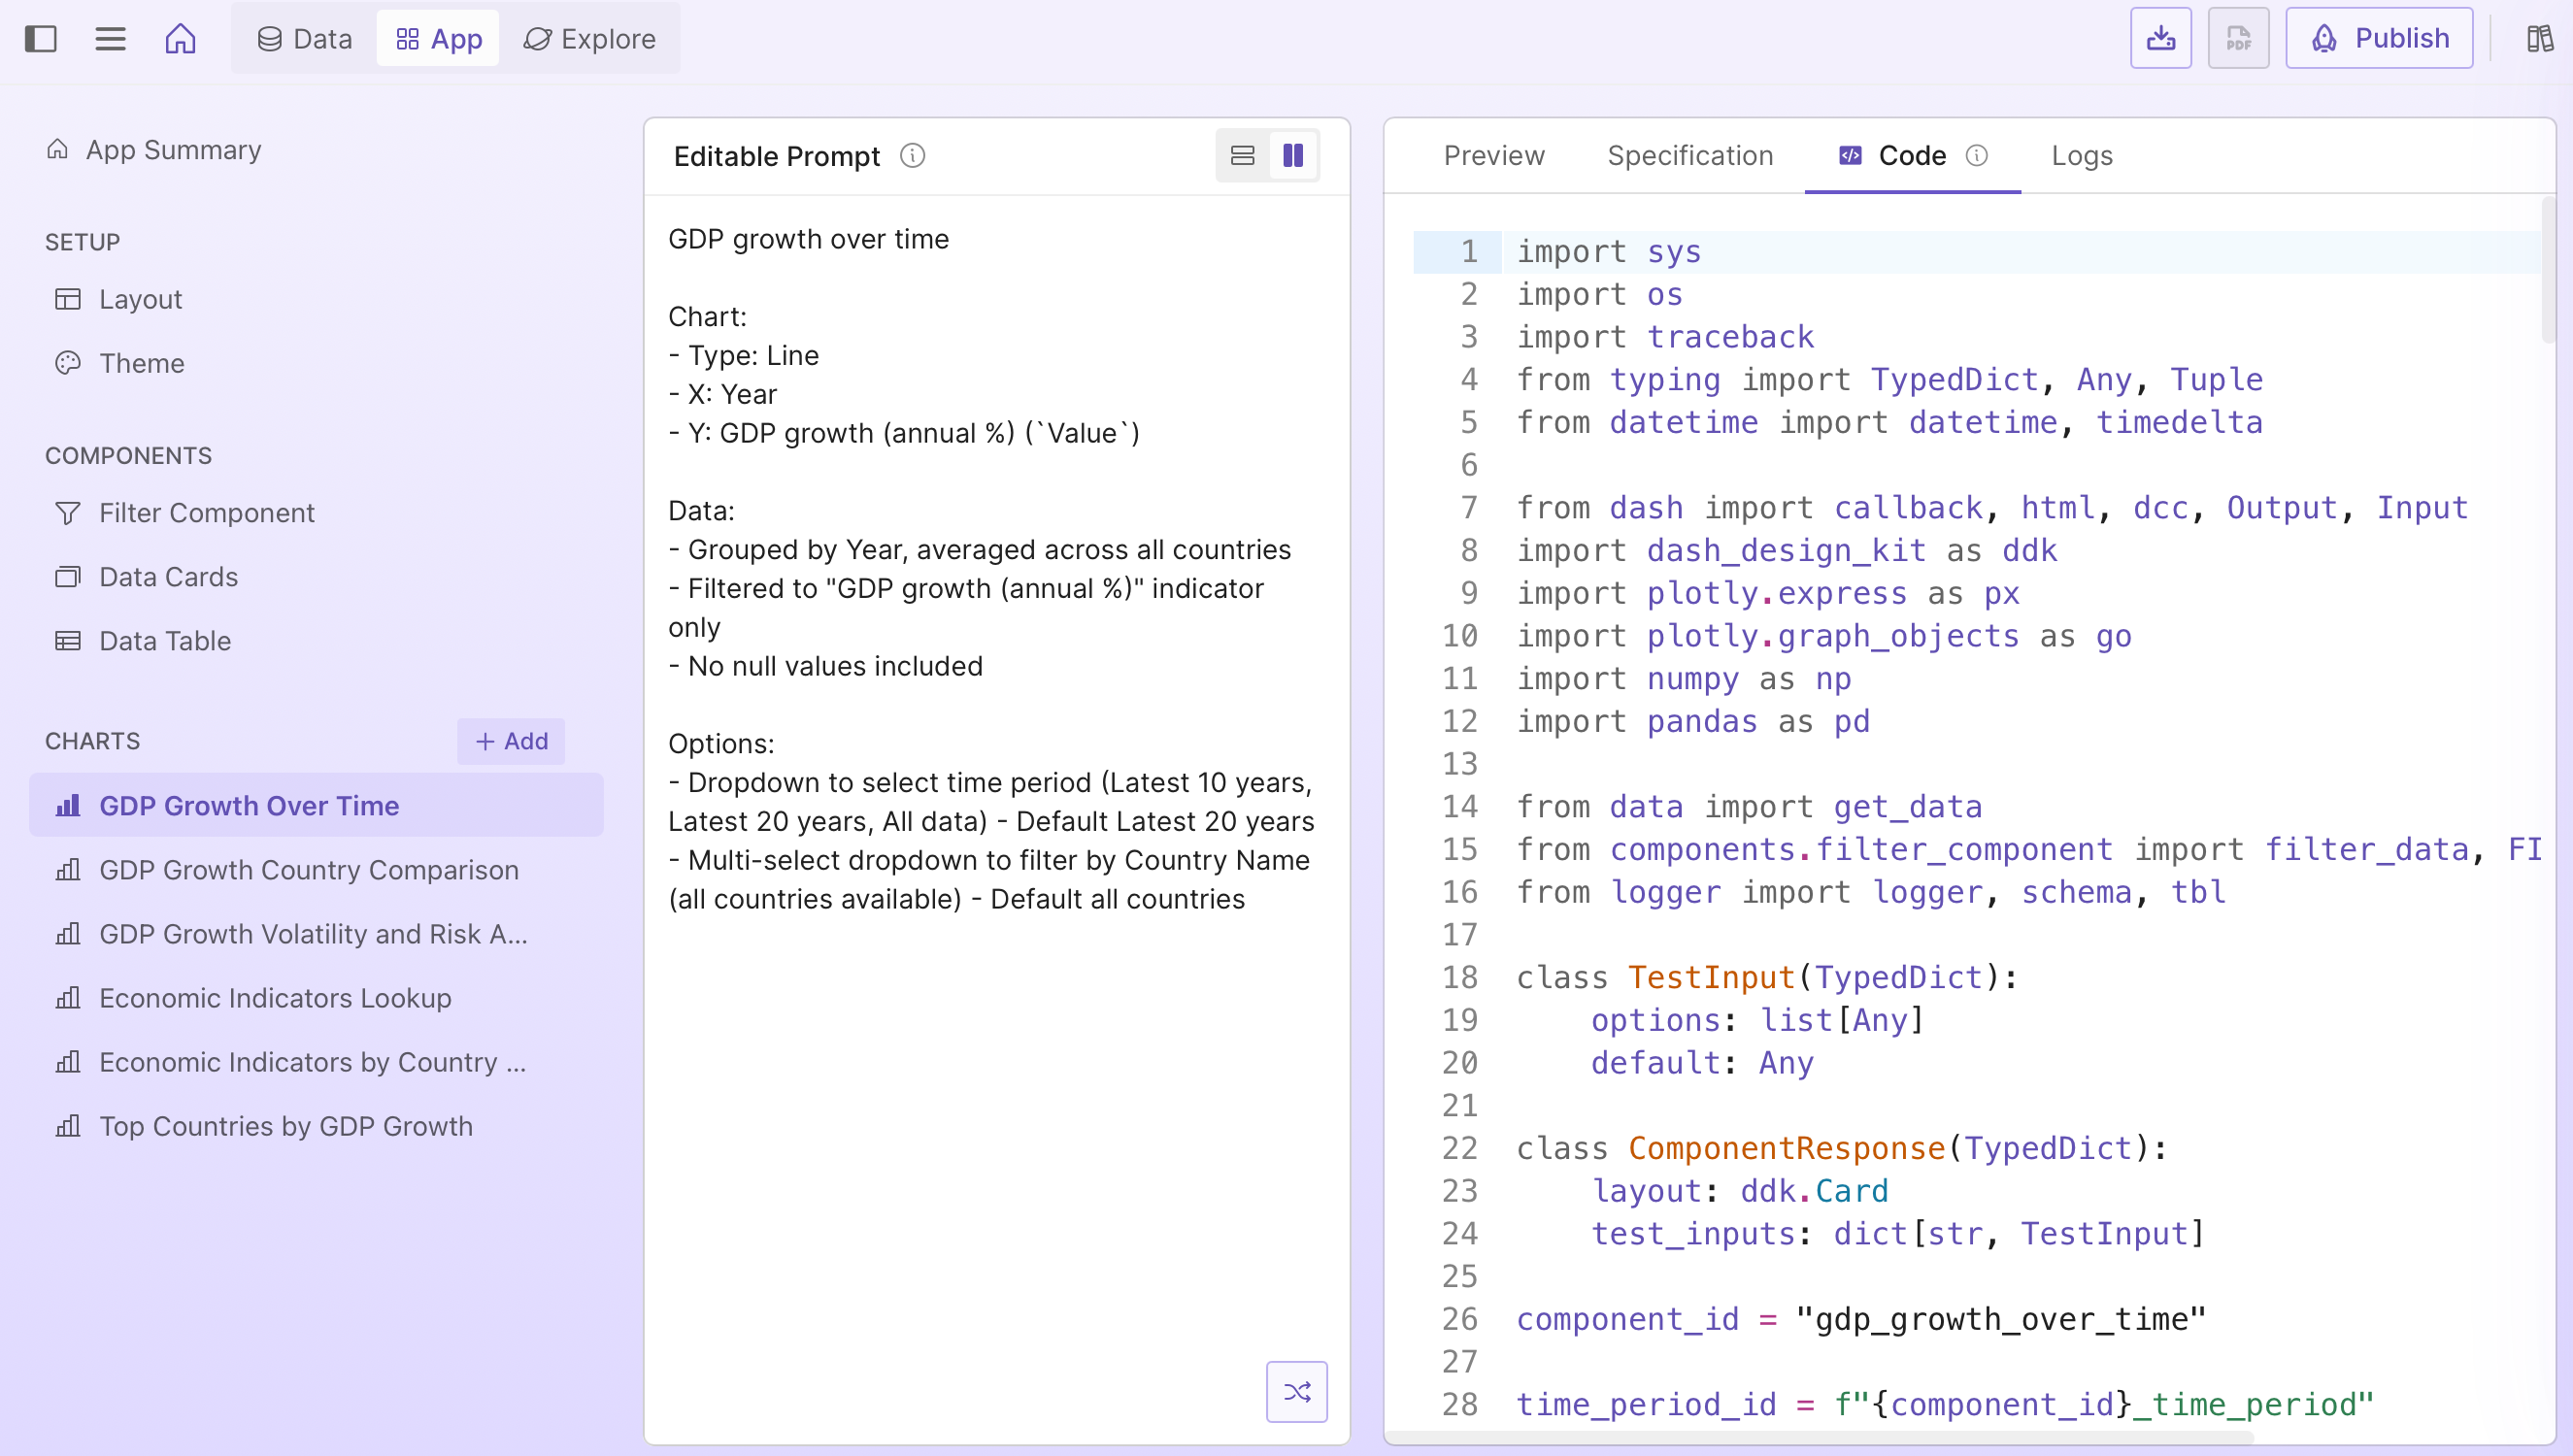Screen dimensions: 2573x1456
Task: Click the download app icon
Action: click(x=2160, y=37)
